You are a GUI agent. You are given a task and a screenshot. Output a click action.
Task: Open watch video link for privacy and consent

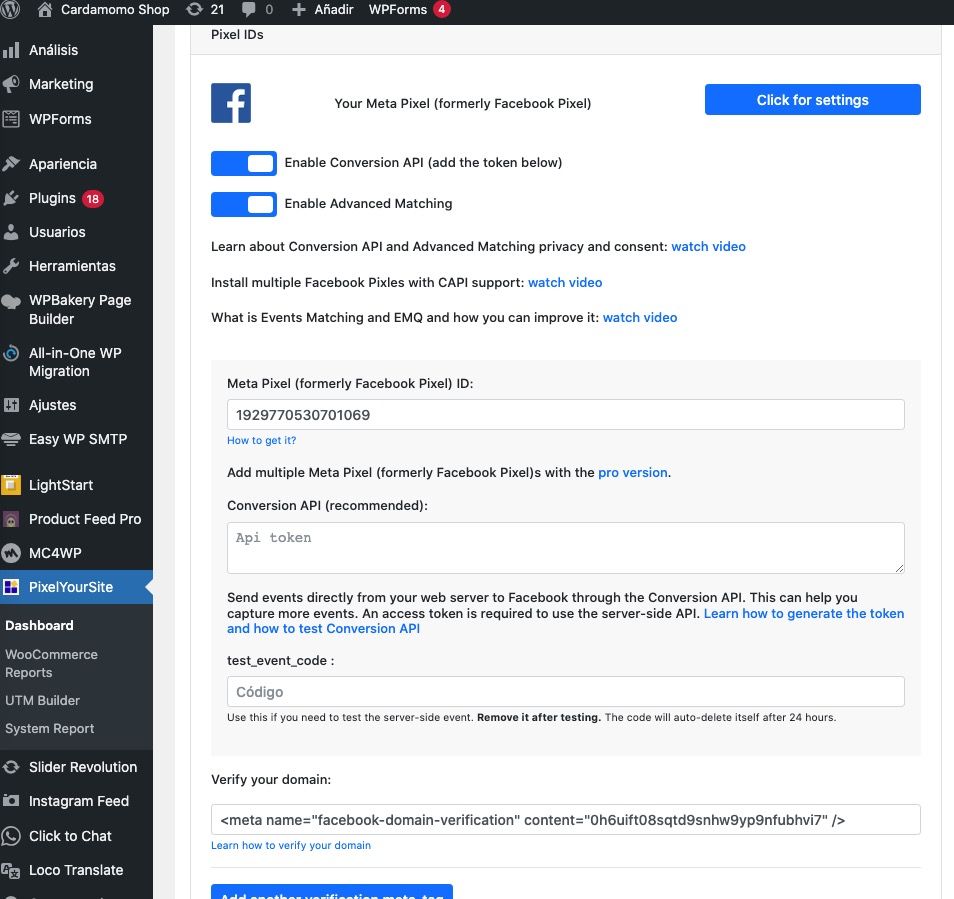point(708,246)
